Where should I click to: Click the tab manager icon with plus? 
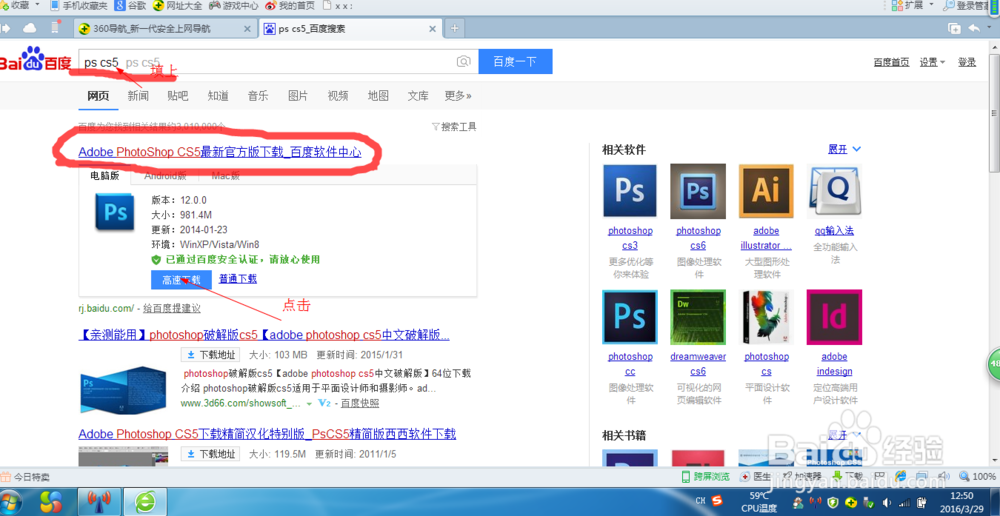tap(954, 28)
